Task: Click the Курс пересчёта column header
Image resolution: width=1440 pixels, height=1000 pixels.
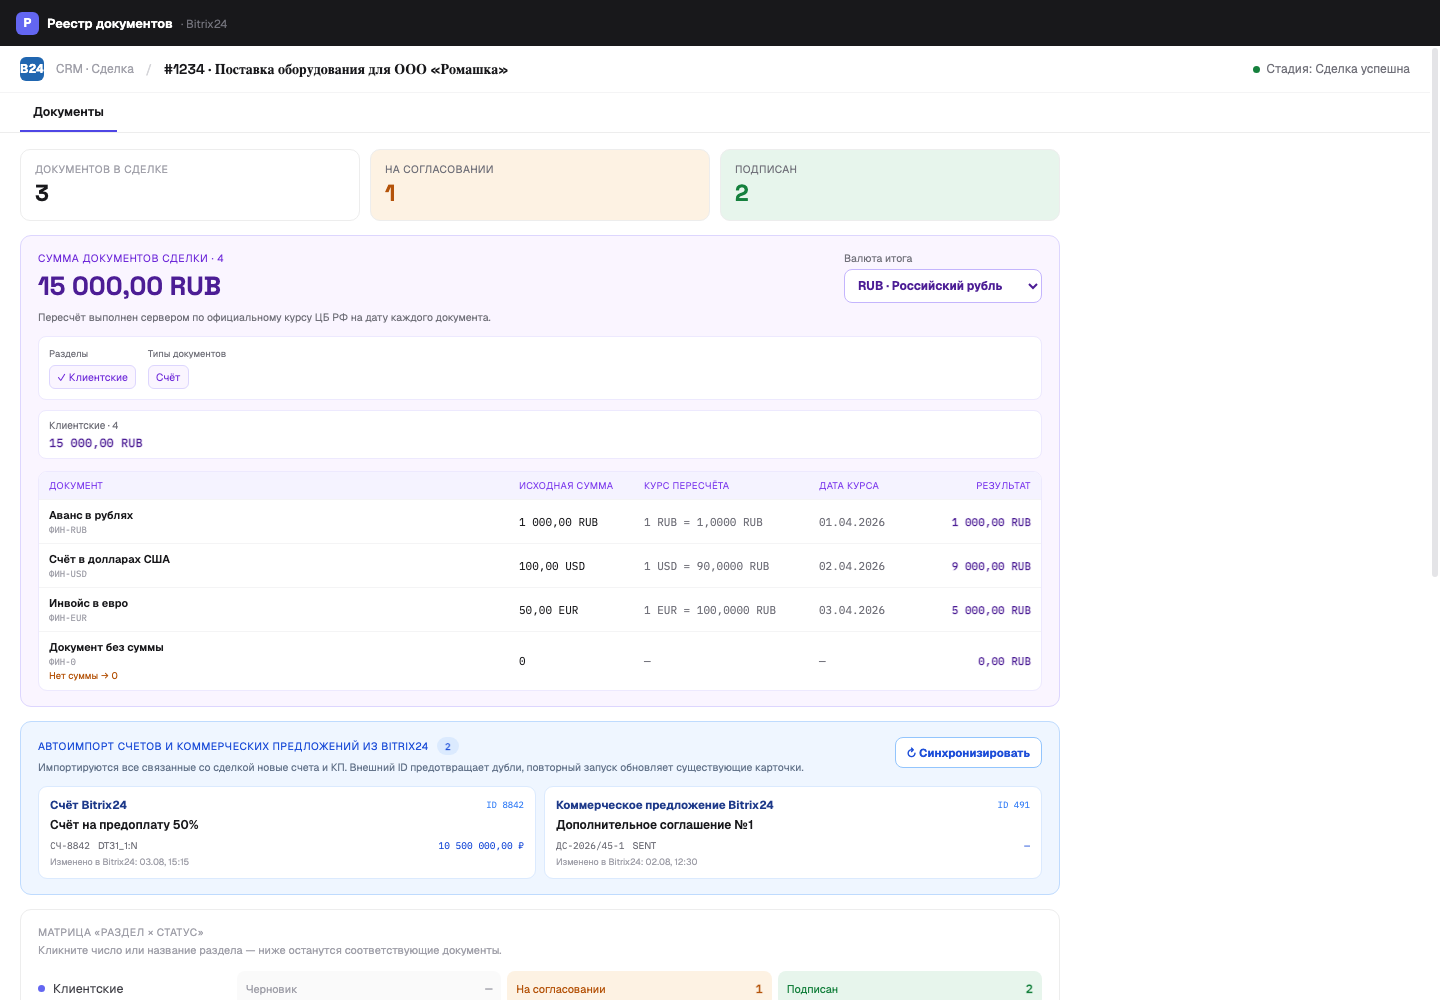Action: 687,486
